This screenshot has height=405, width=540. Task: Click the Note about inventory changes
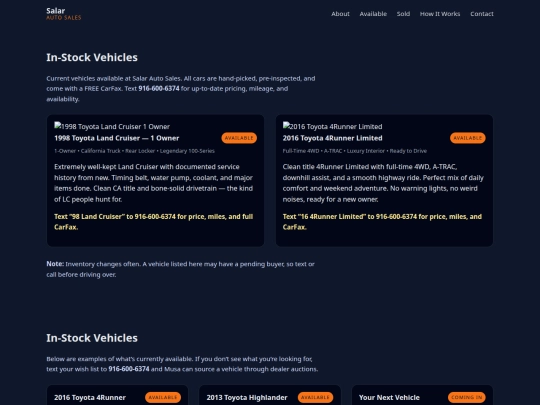click(x=180, y=269)
